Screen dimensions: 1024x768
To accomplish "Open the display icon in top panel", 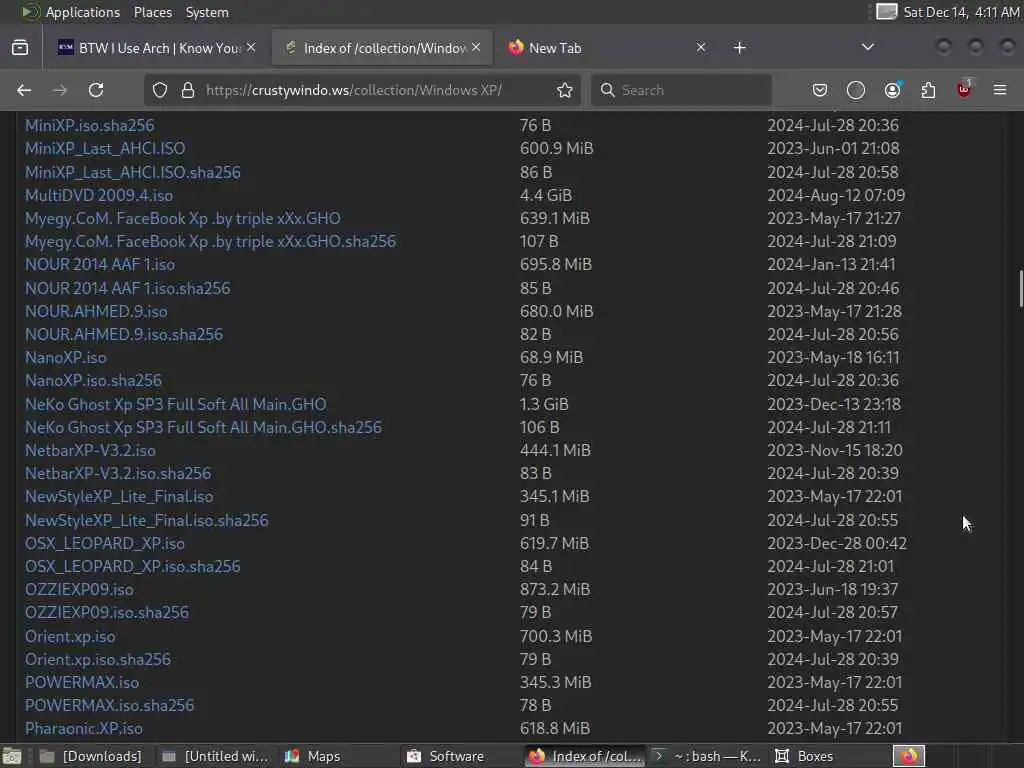I will pos(886,12).
